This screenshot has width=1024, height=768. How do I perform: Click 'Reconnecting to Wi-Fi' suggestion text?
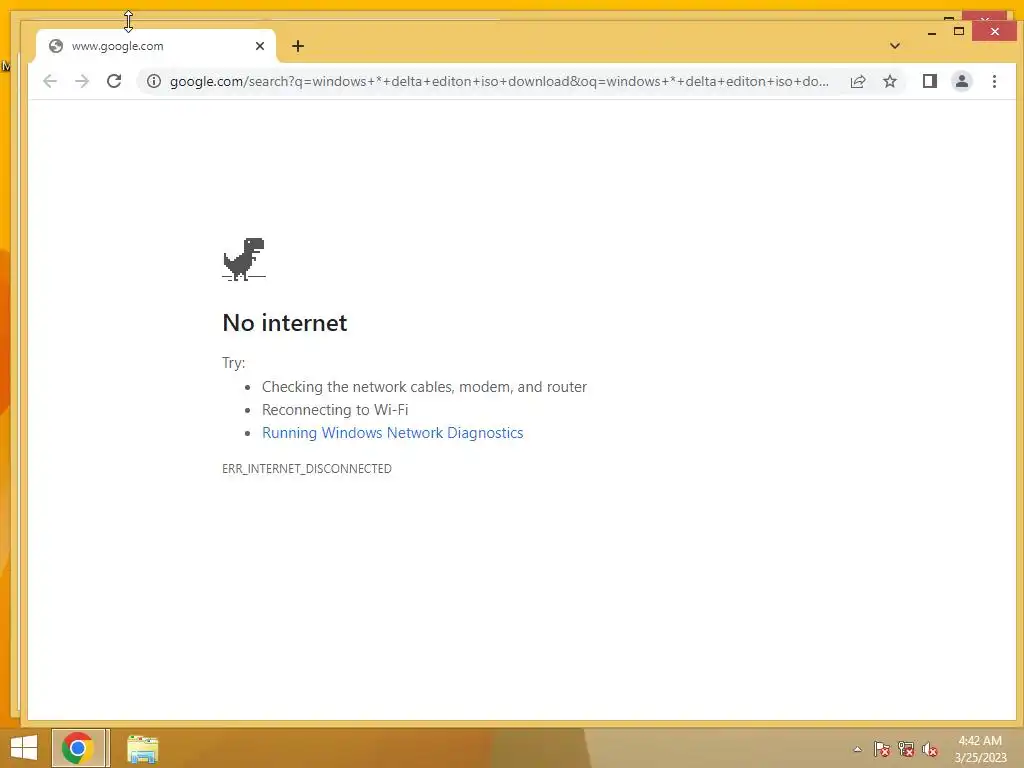pos(335,409)
